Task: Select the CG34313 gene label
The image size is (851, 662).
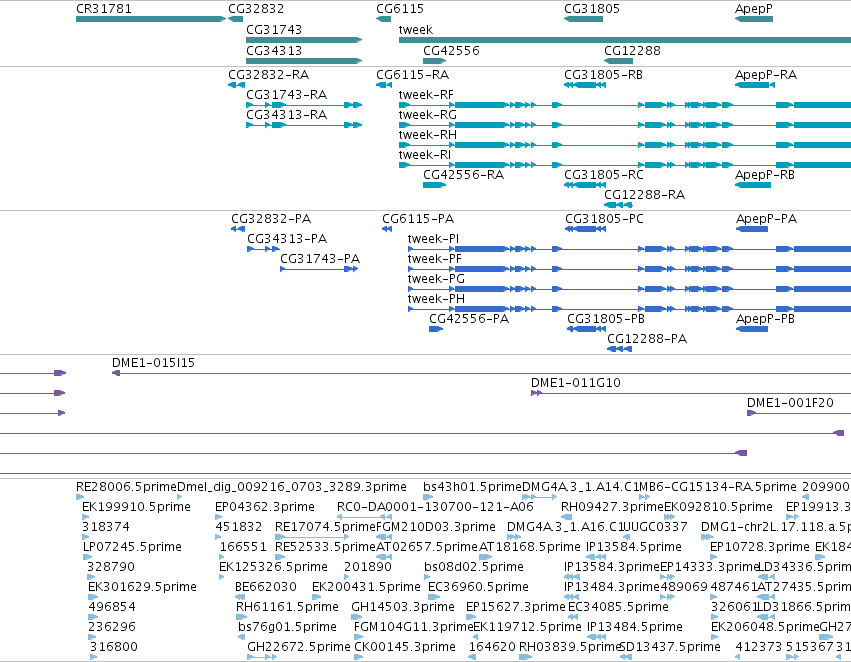Action: click(x=274, y=50)
